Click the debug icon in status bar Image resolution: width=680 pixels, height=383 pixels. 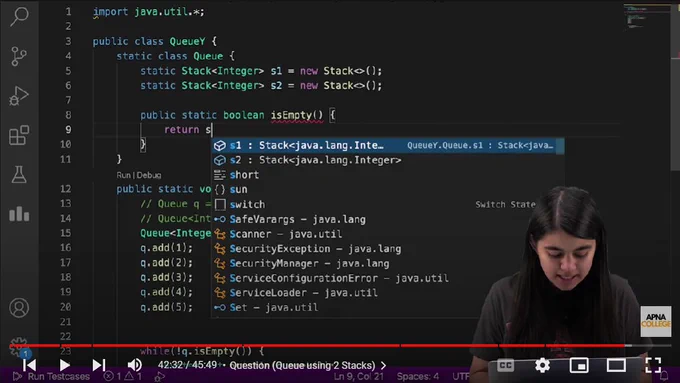coord(159,376)
